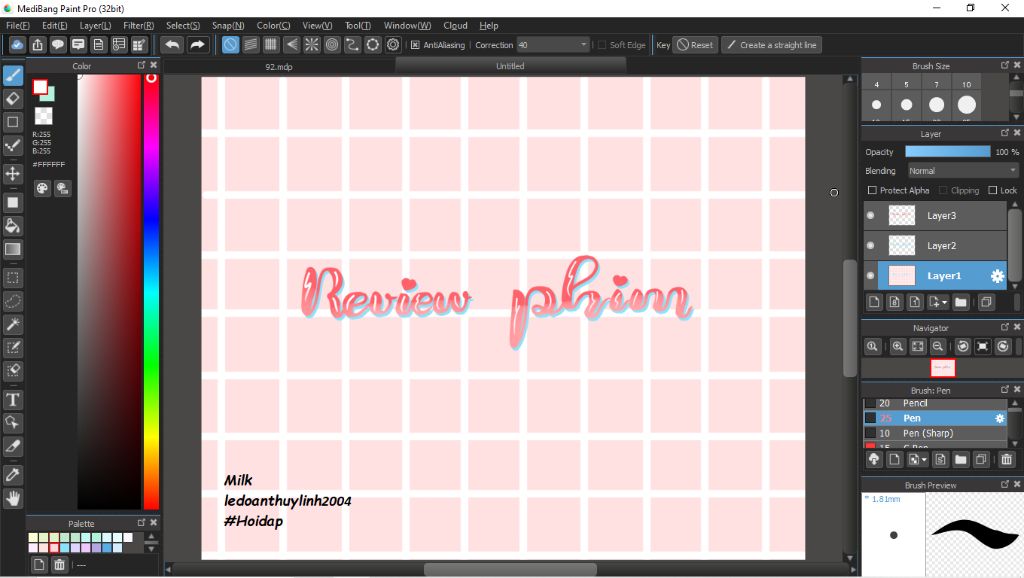Select the Select Eraser tool
Viewport: 1024px width, 578px height.
[x=12, y=371]
